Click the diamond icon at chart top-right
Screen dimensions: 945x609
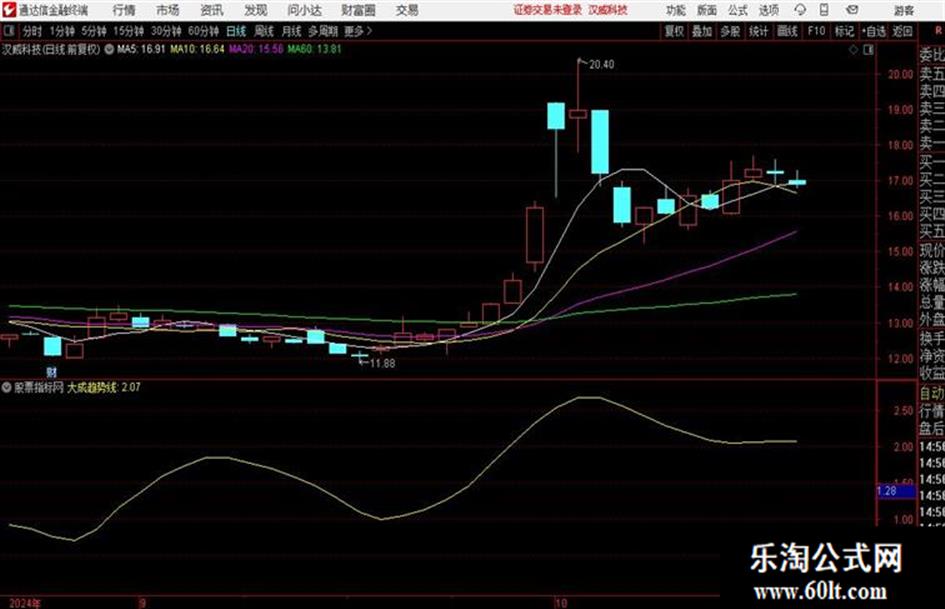pyautogui.click(x=853, y=50)
